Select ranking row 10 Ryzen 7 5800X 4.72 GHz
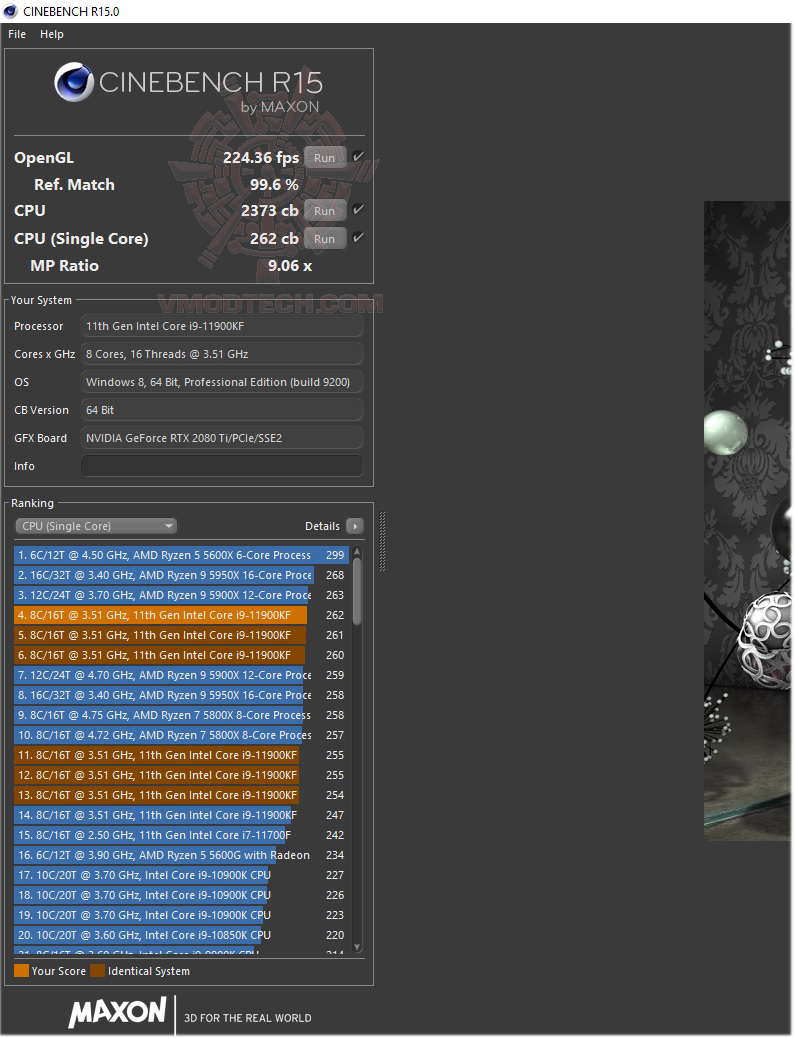Viewport: 794px width, 1038px height. [181, 735]
